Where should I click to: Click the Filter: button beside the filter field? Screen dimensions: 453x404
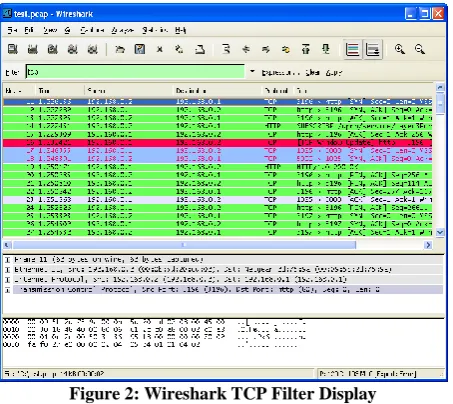click(x=13, y=72)
